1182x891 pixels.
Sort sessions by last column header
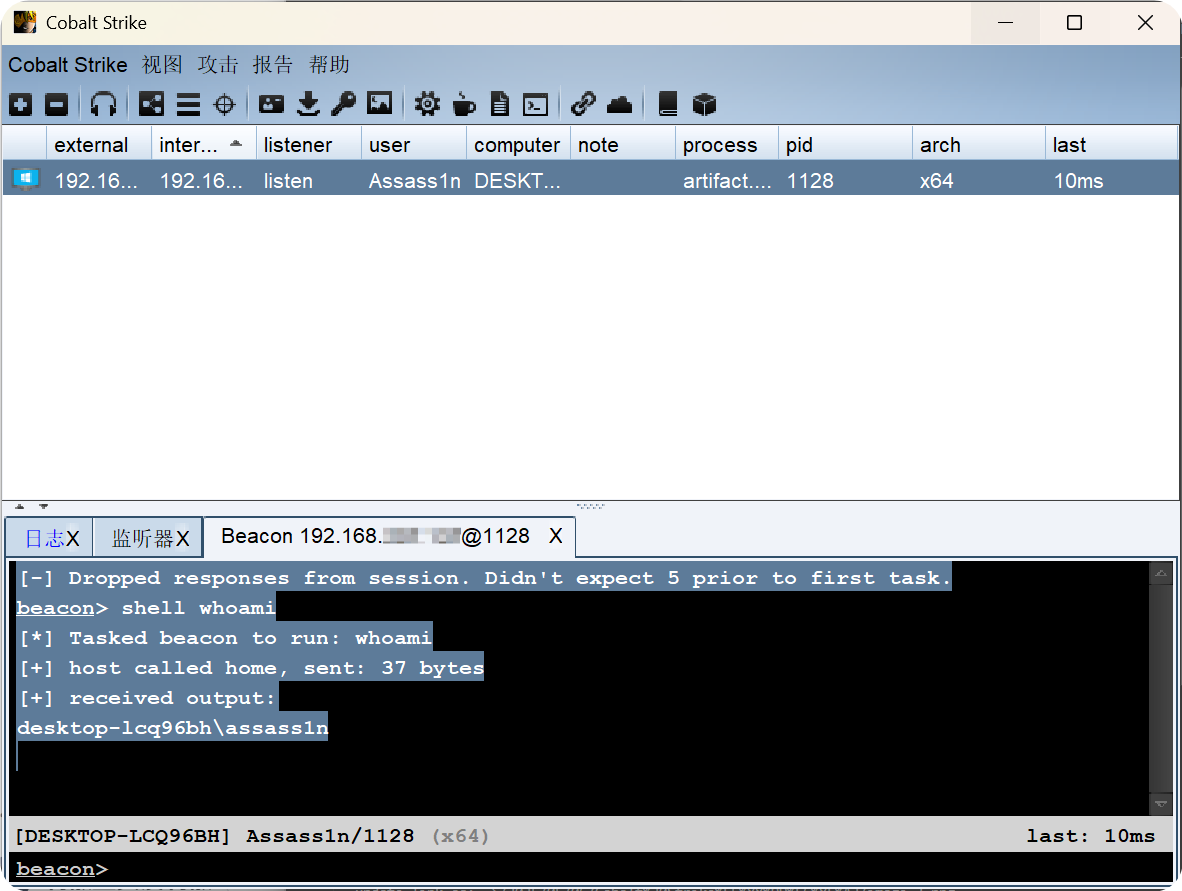pyautogui.click(x=1111, y=145)
